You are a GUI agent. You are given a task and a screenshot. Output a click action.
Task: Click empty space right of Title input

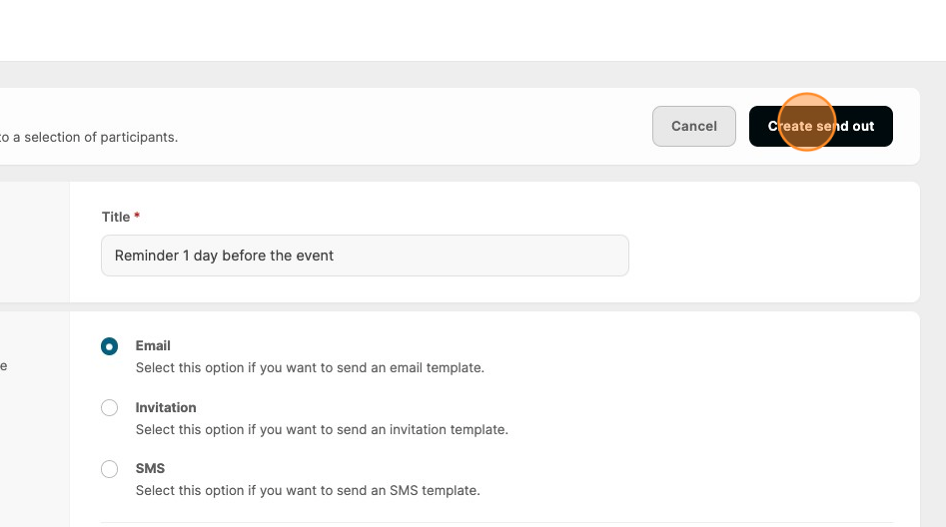(x=770, y=256)
